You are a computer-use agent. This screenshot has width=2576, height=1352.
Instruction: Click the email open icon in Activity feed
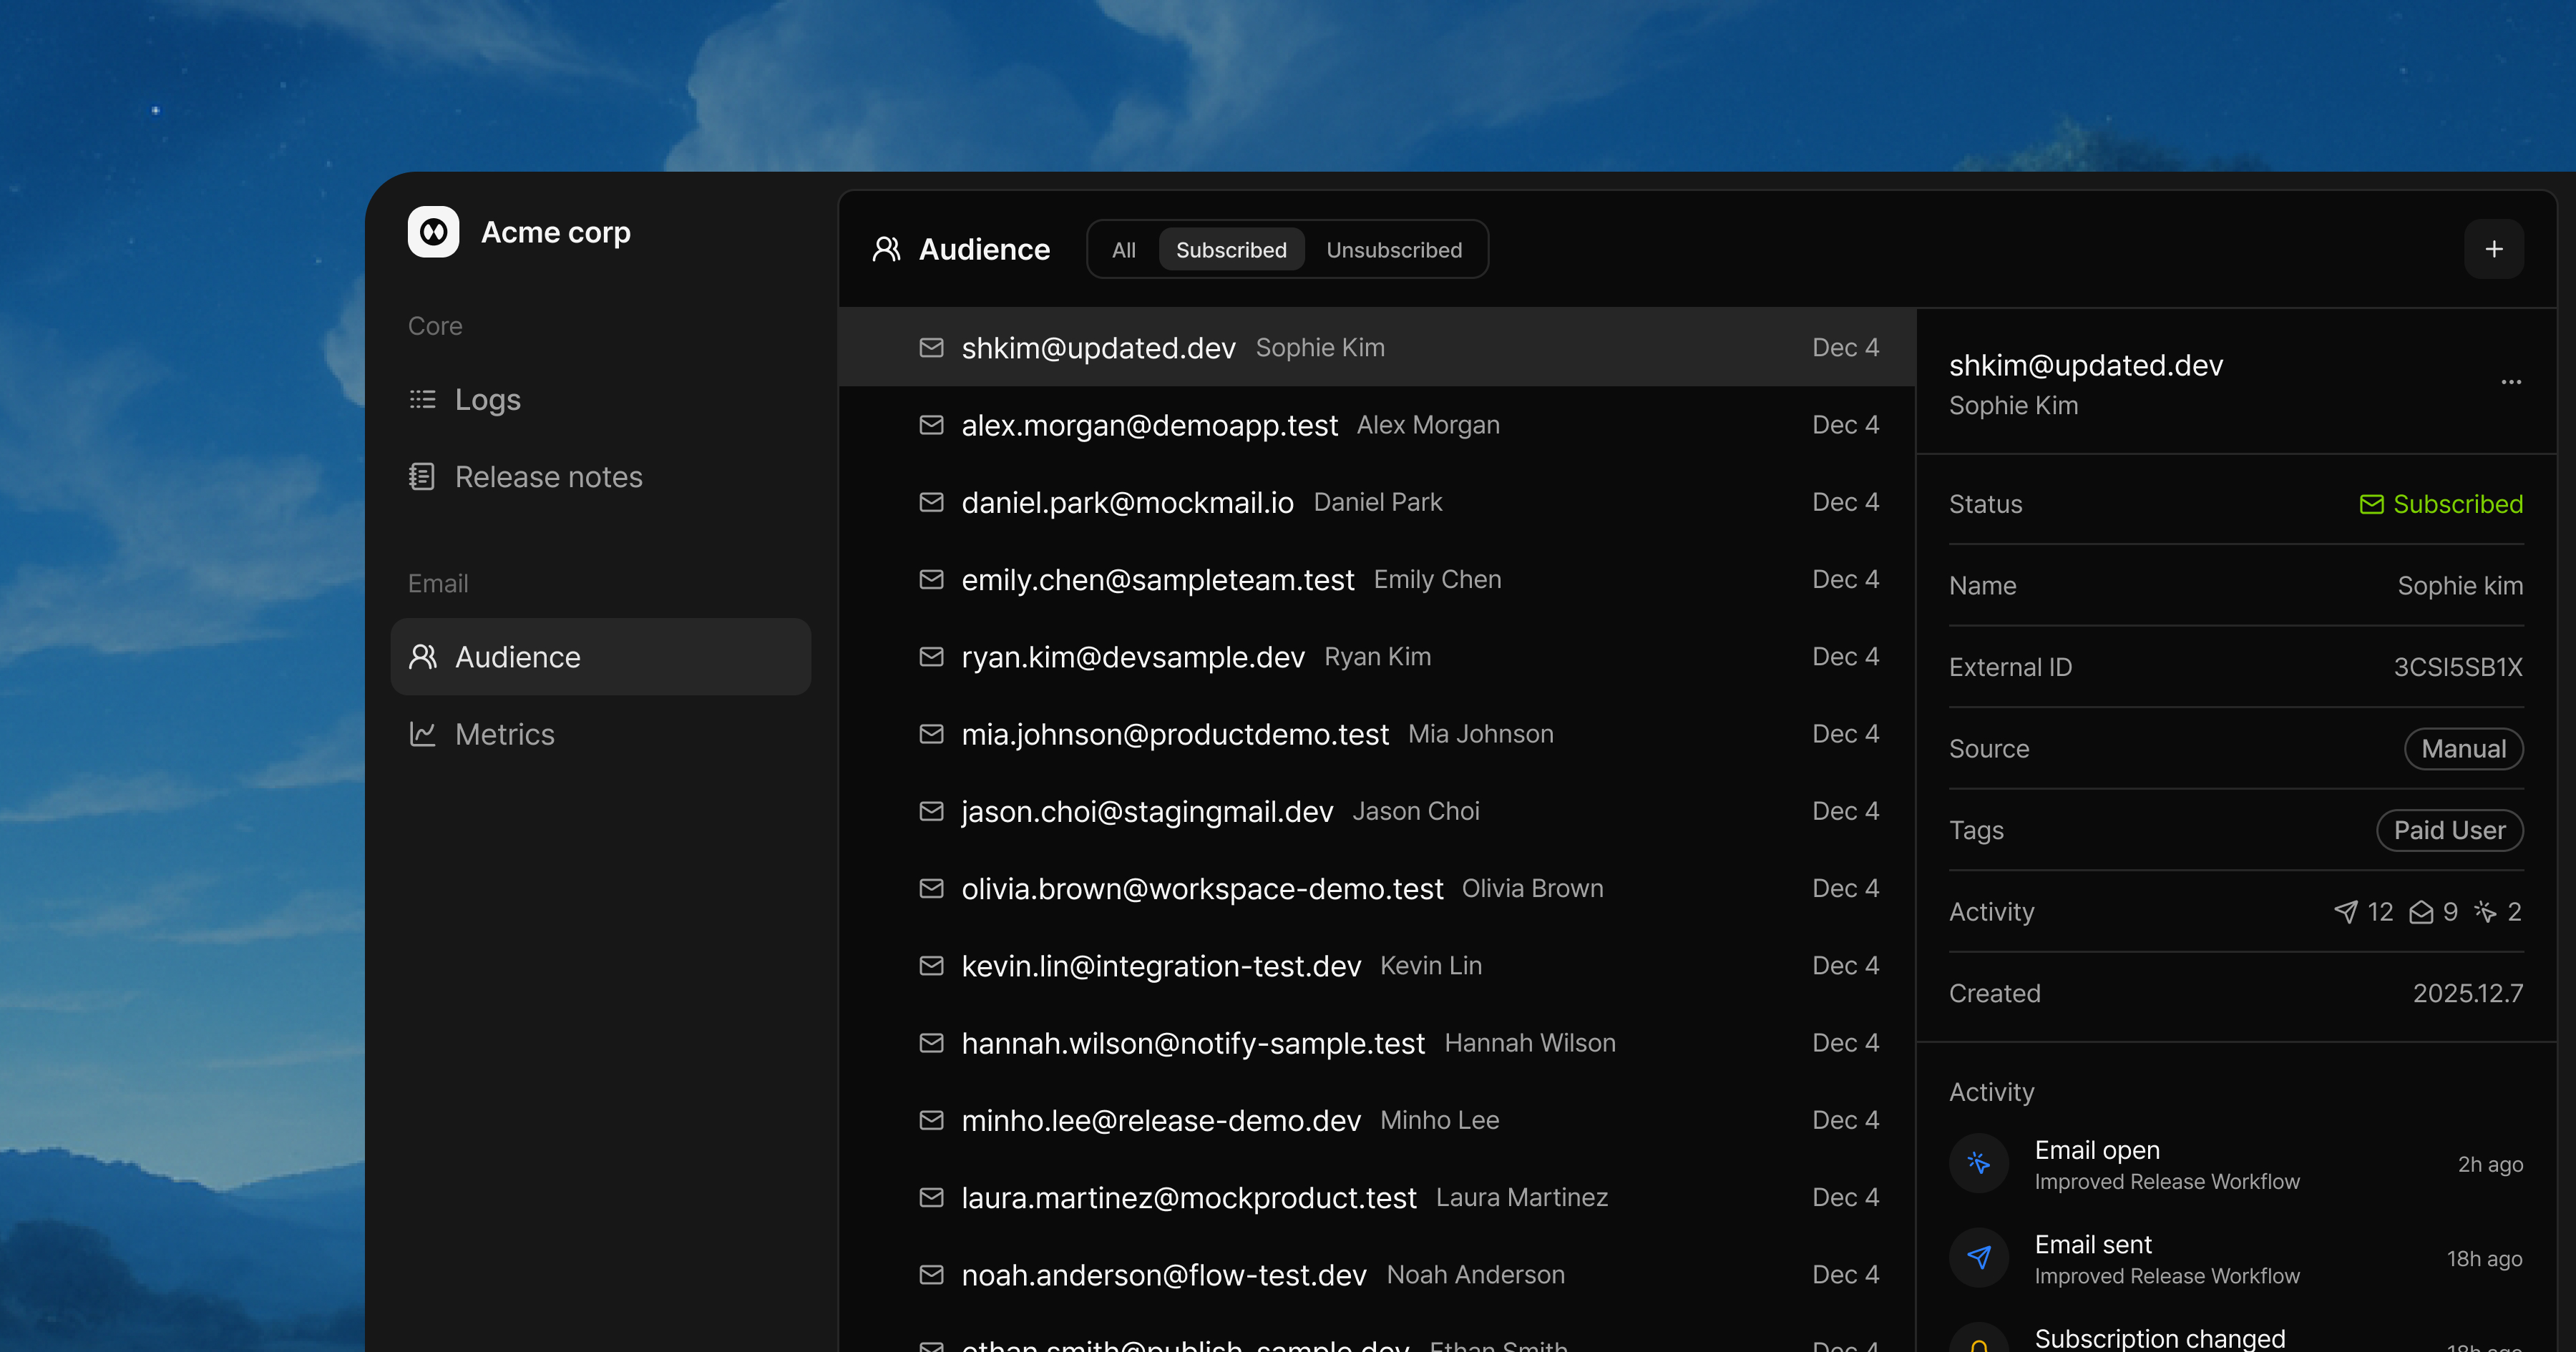click(x=1978, y=1163)
